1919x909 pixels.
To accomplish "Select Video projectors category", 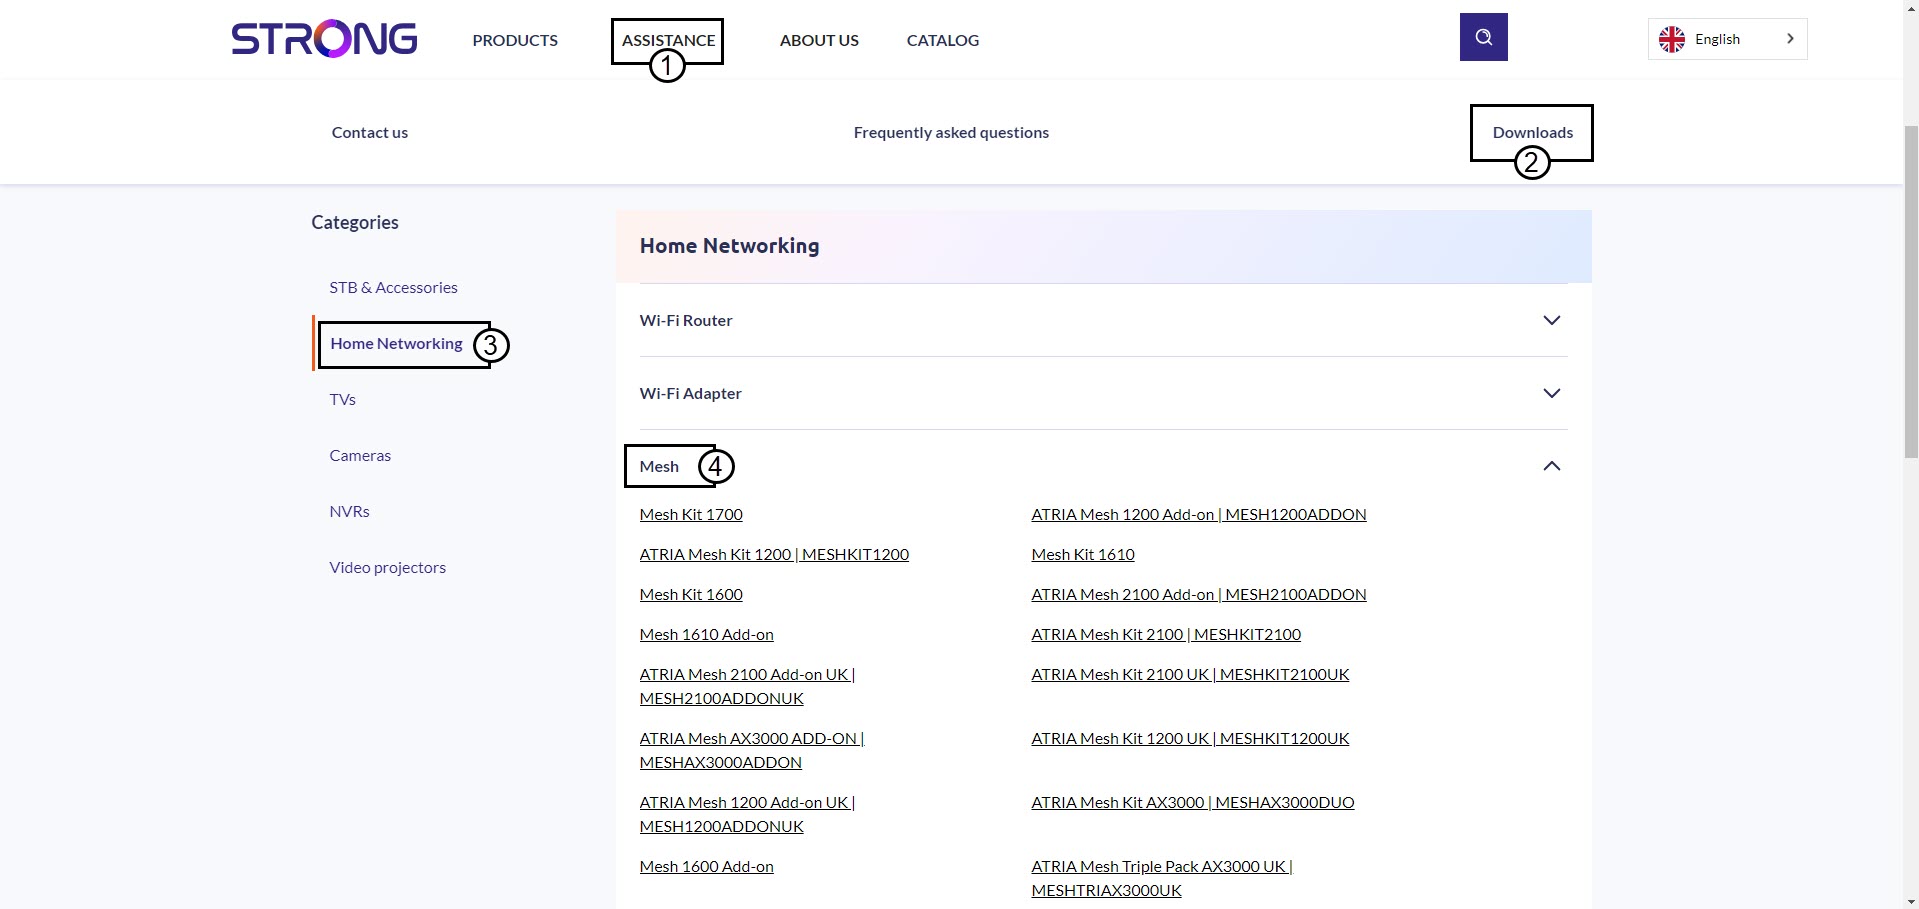I will (387, 567).
